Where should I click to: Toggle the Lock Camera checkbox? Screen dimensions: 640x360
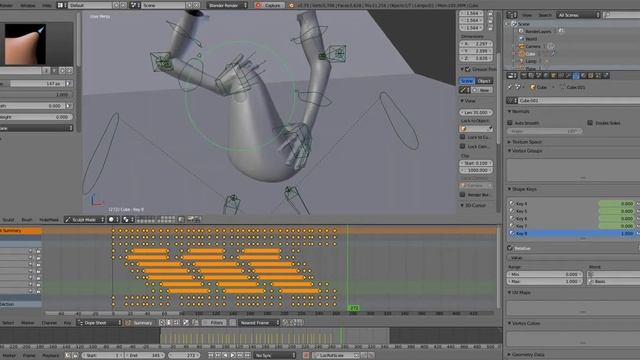point(463,146)
